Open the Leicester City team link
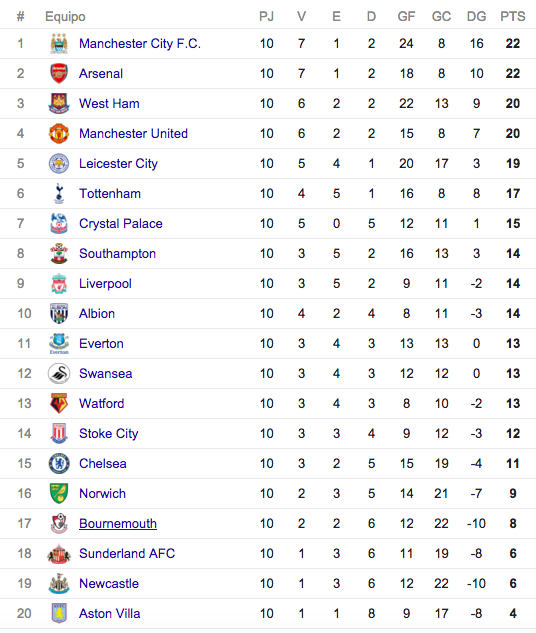Screen dimensions: 536x633 click(118, 163)
